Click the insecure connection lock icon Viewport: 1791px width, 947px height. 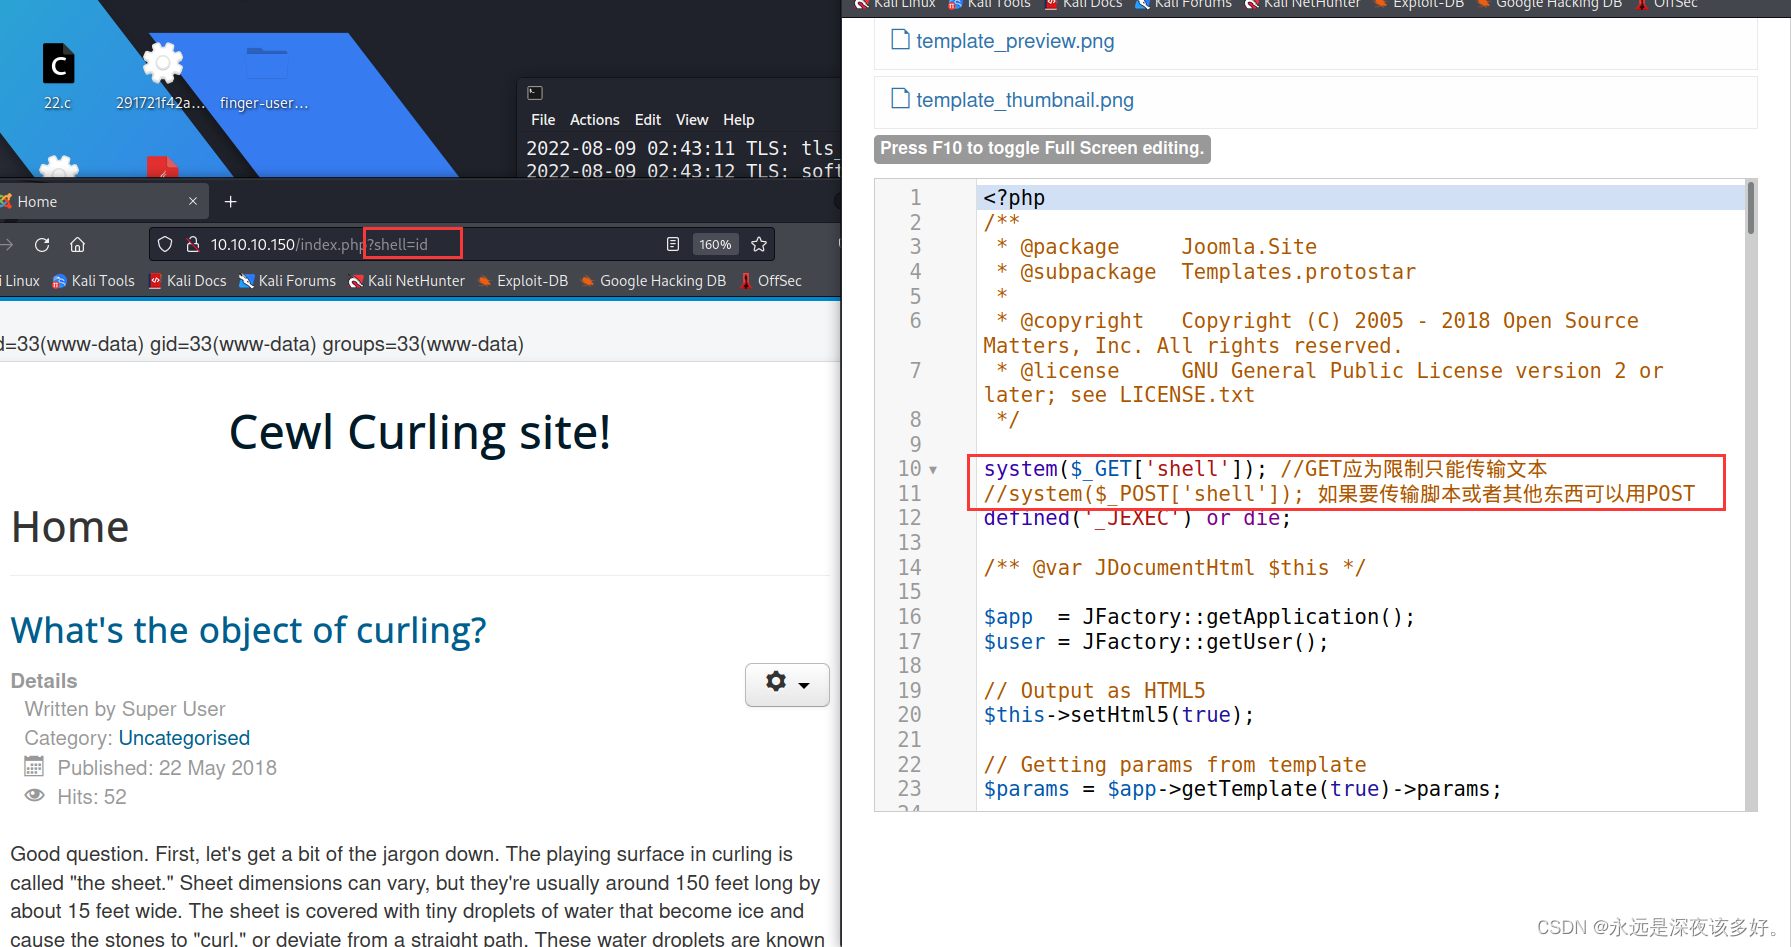pyautogui.click(x=193, y=244)
